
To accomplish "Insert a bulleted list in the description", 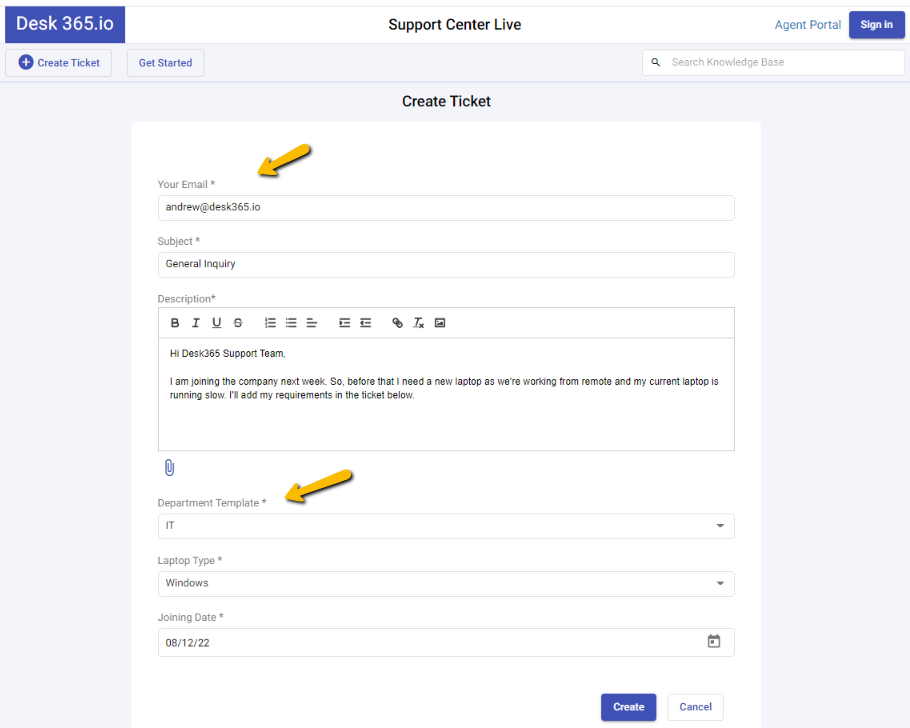I will (x=290, y=322).
